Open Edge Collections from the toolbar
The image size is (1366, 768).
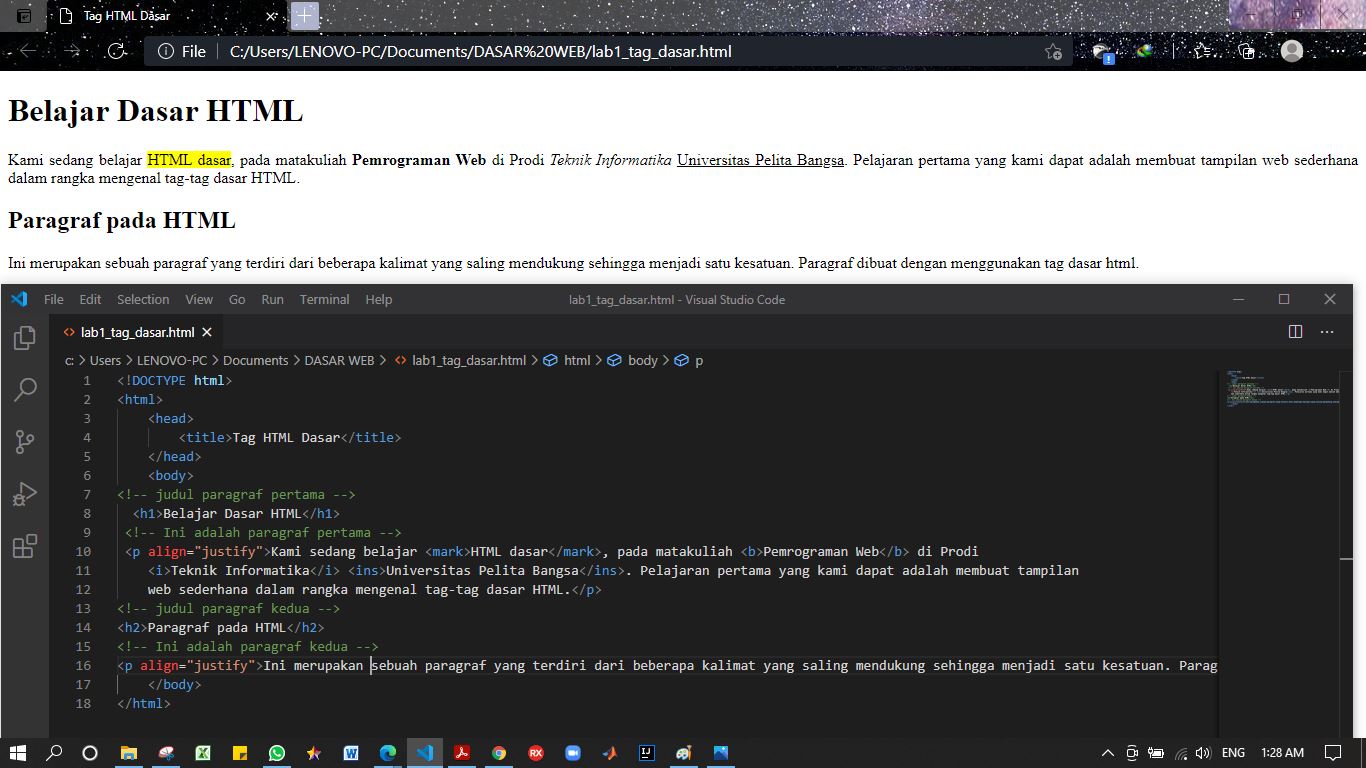[x=1246, y=51]
